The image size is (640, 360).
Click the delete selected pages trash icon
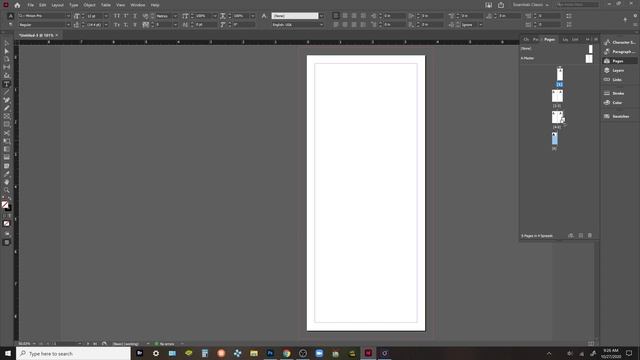pyautogui.click(x=590, y=236)
